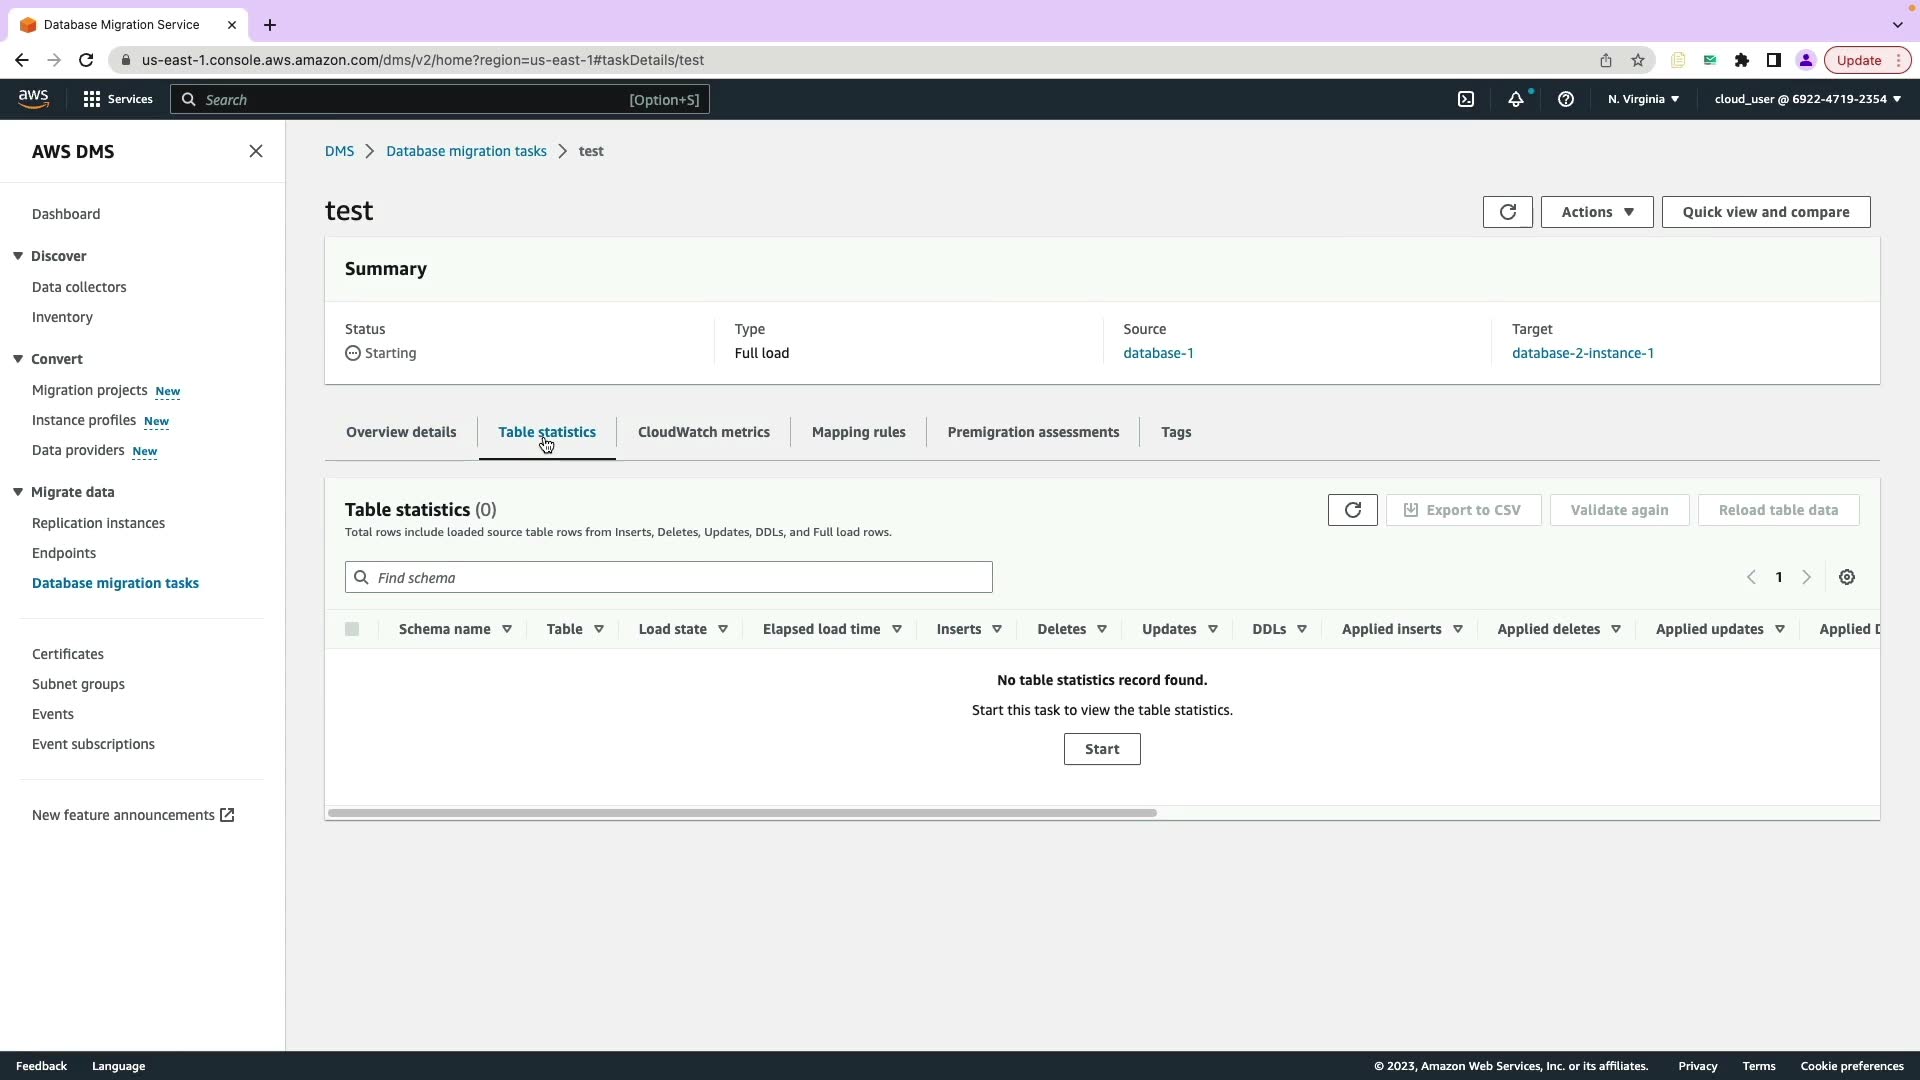Open the Actions dropdown
The image size is (1920, 1080).
pos(1596,212)
